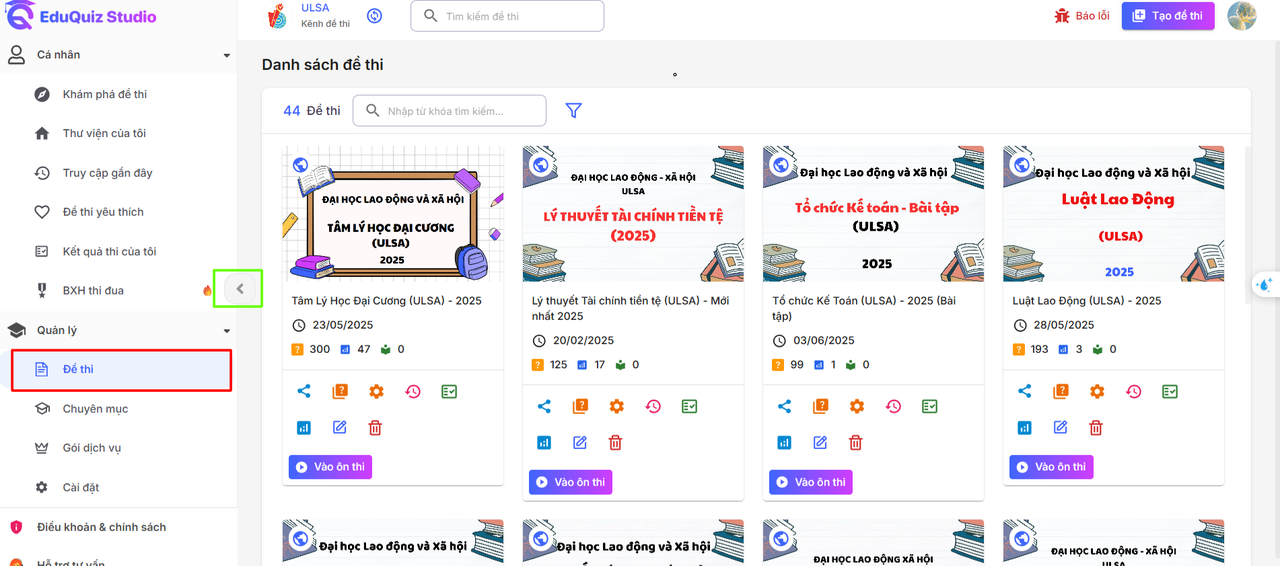Collapse the sidebar with the left chevron
The image size is (1280, 566).
click(x=239, y=289)
